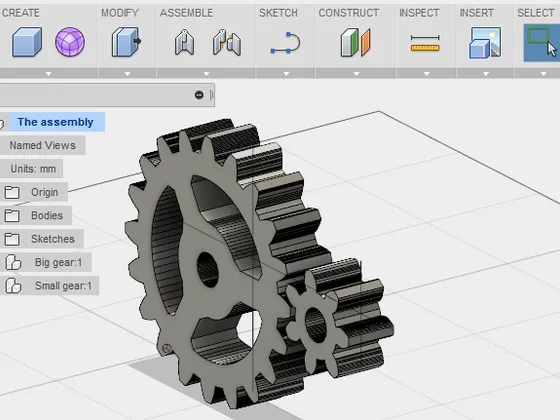Pick the Joint assemble icon
The width and height of the screenshot is (560, 420).
click(227, 42)
